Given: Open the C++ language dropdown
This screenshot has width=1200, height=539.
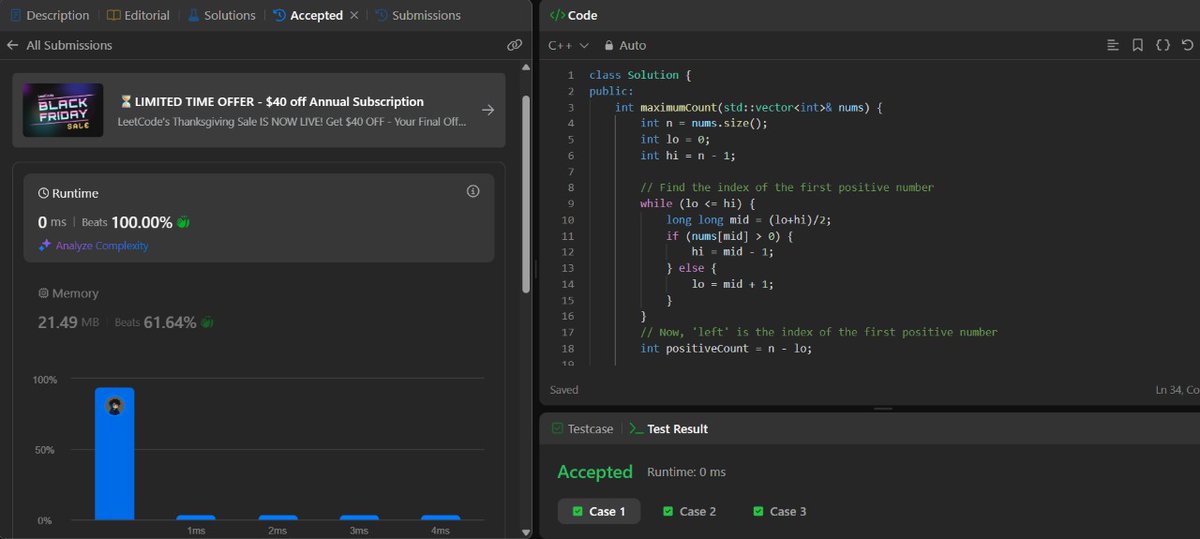Looking at the screenshot, I should point(569,45).
